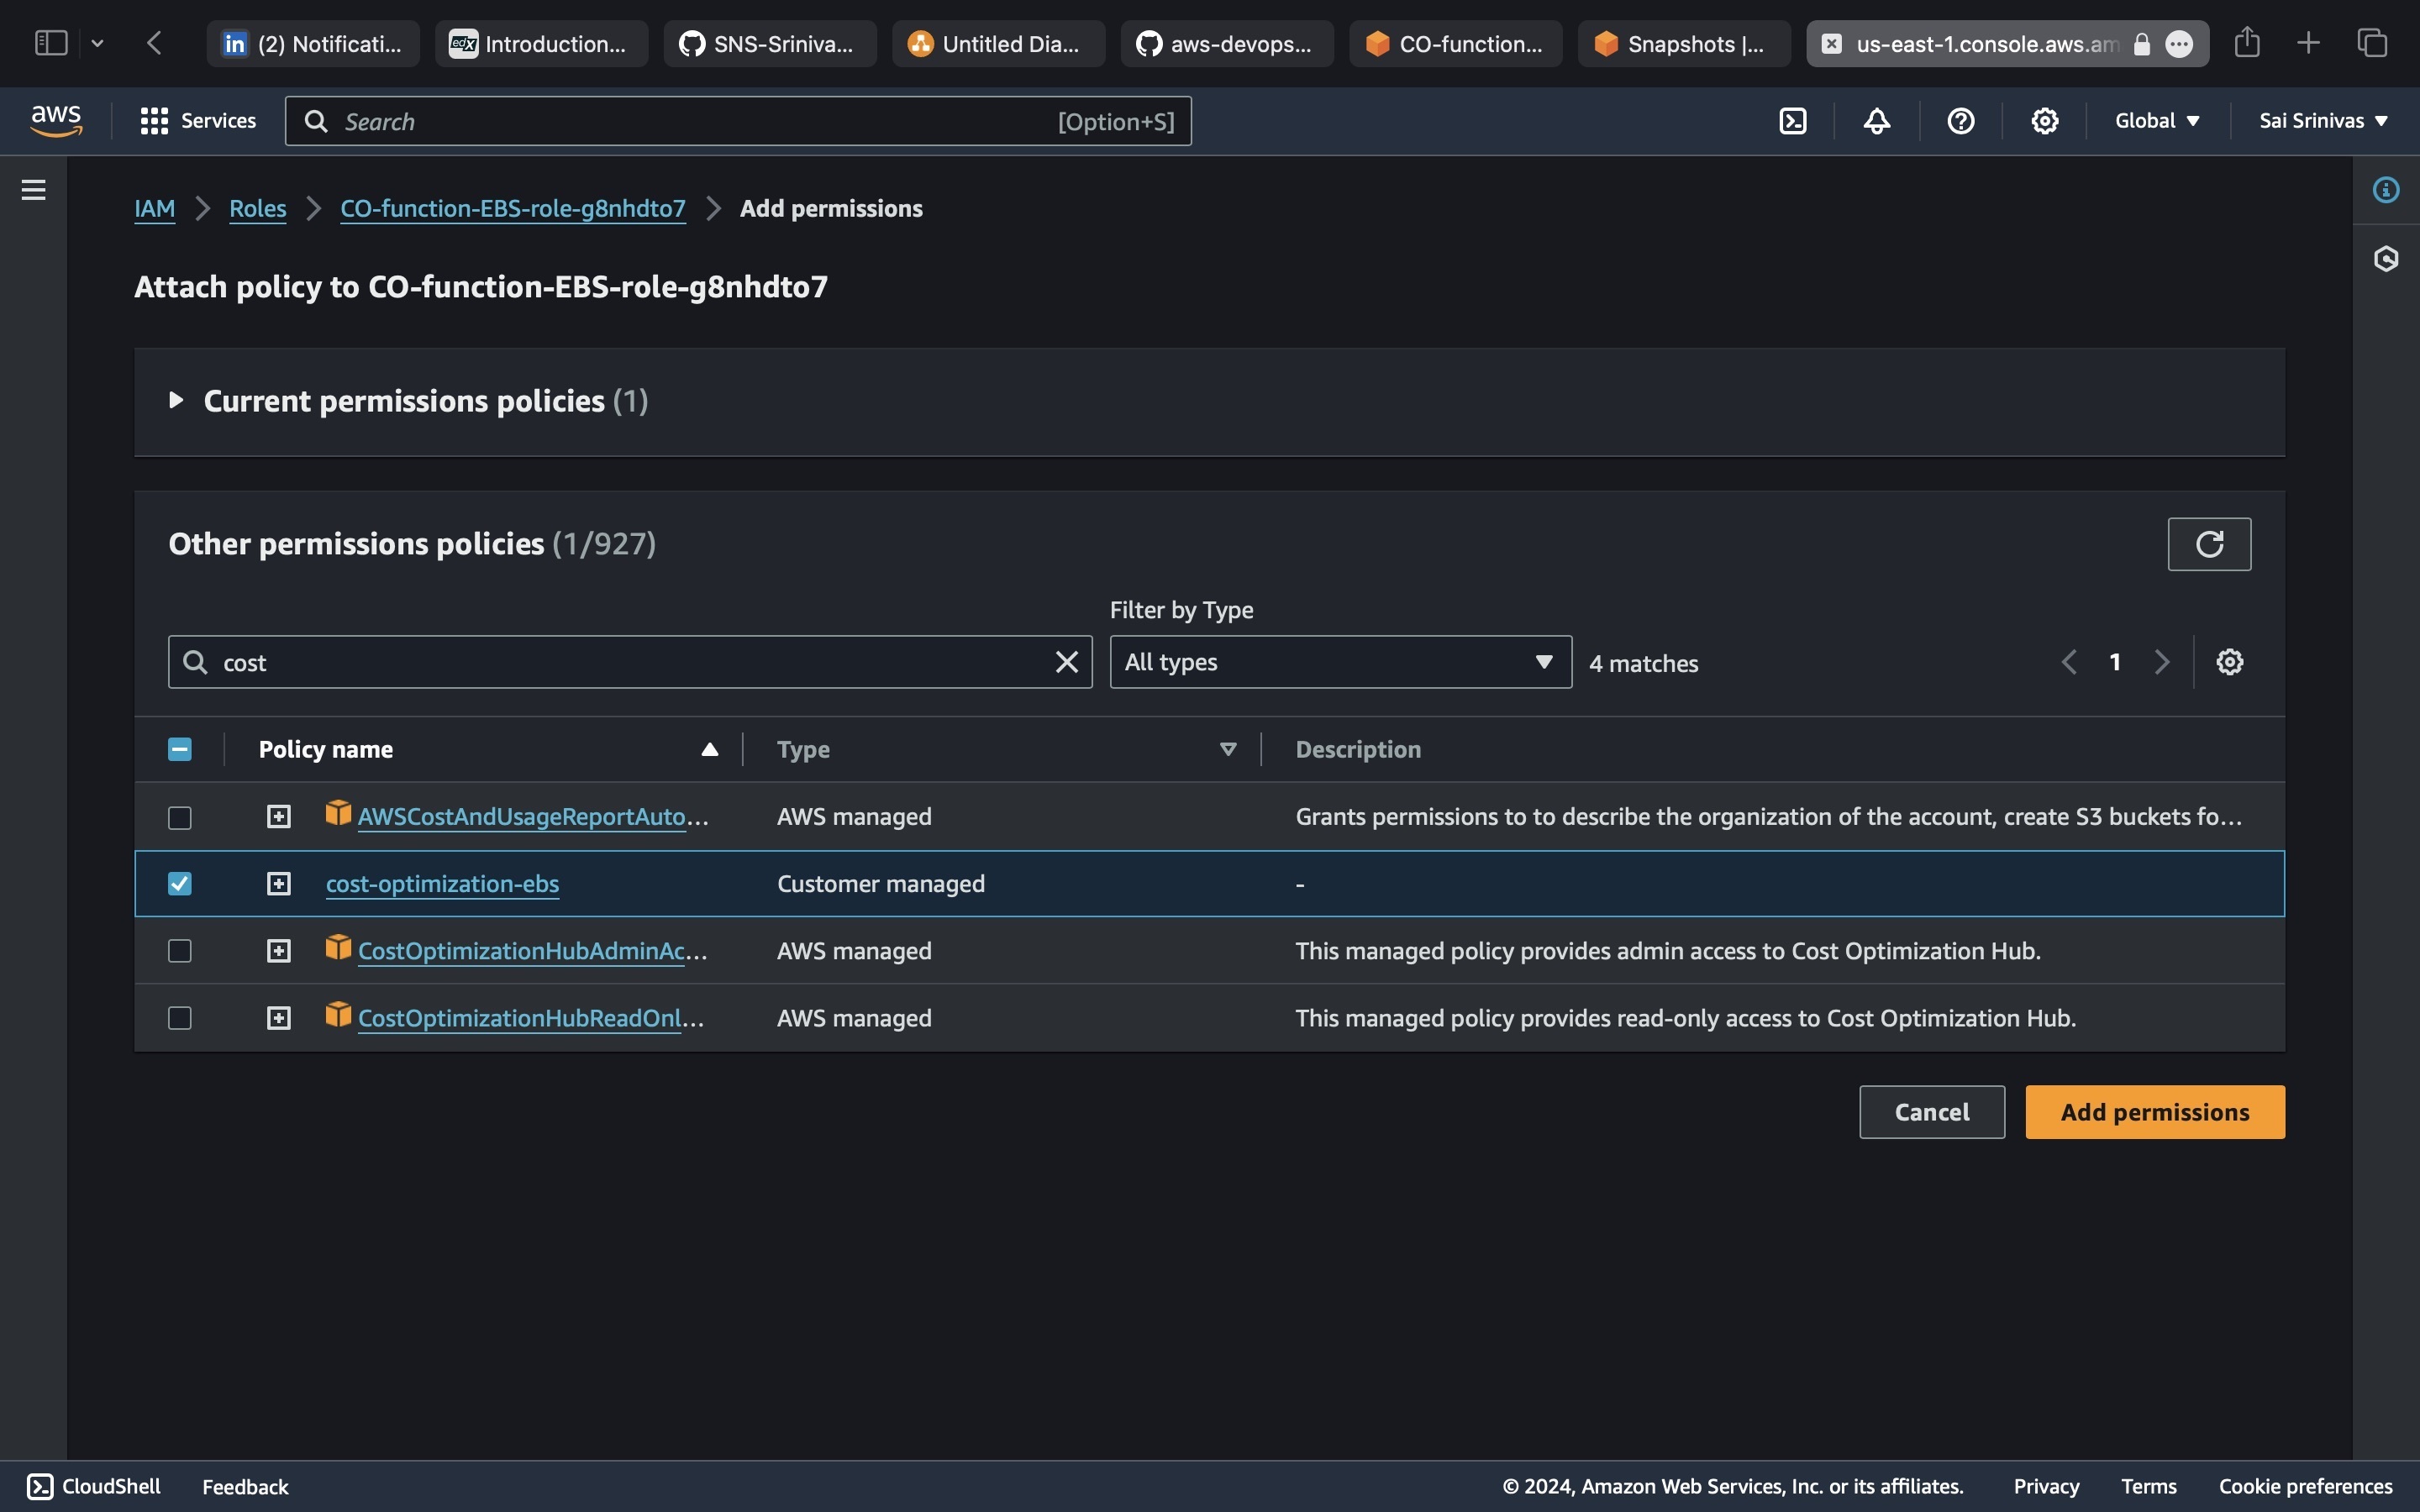
Task: Click inside the policy search field
Action: click(600, 661)
